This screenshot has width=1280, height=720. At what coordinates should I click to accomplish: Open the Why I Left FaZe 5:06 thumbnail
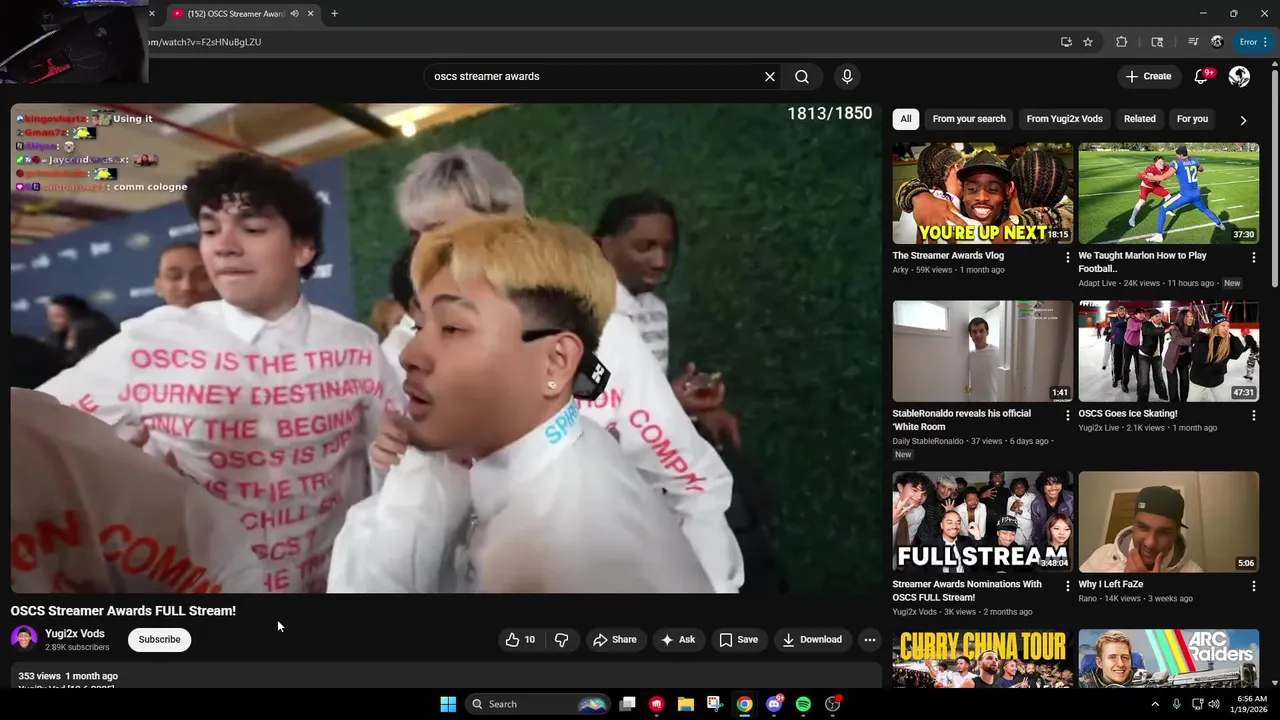pyautogui.click(x=1169, y=522)
